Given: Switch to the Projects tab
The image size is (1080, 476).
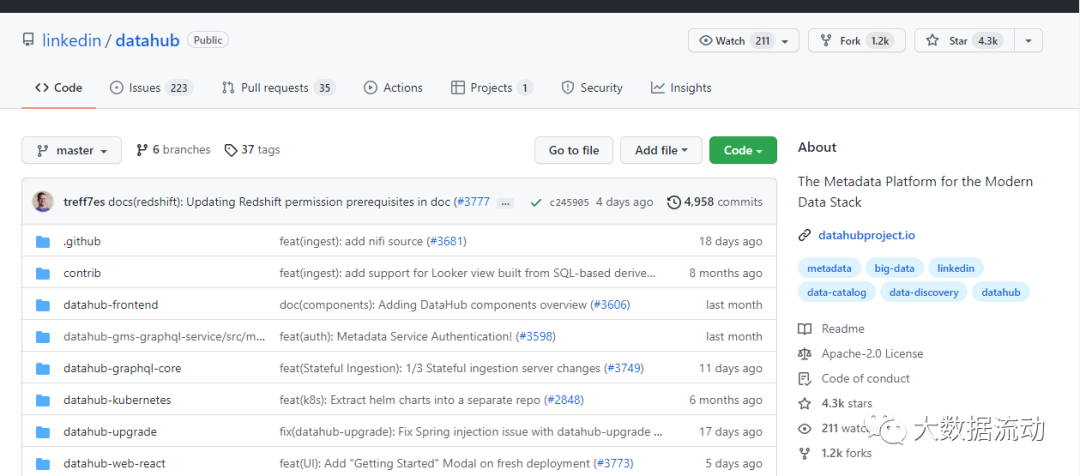Looking at the screenshot, I should click(x=492, y=87).
